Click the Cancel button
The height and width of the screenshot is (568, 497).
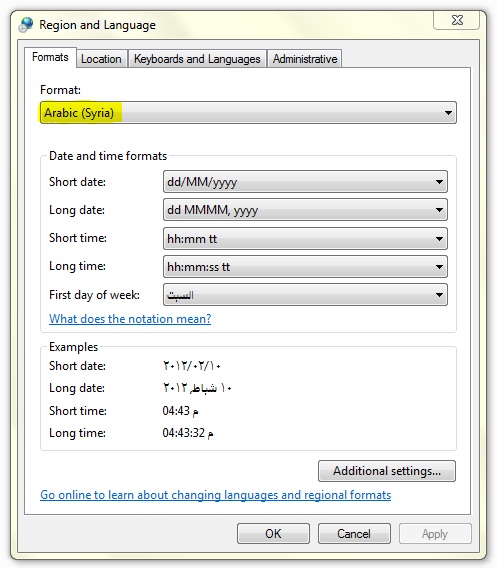354,534
